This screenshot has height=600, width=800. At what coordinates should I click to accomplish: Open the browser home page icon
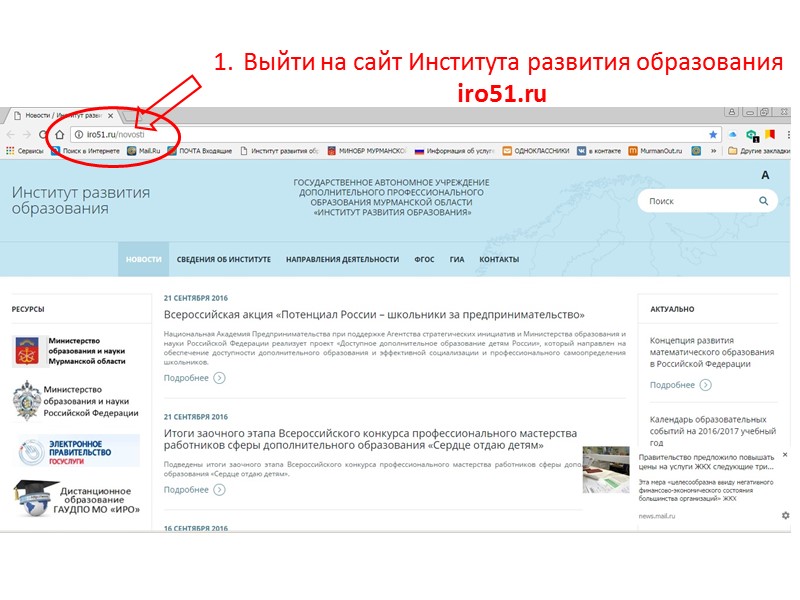tap(60, 134)
